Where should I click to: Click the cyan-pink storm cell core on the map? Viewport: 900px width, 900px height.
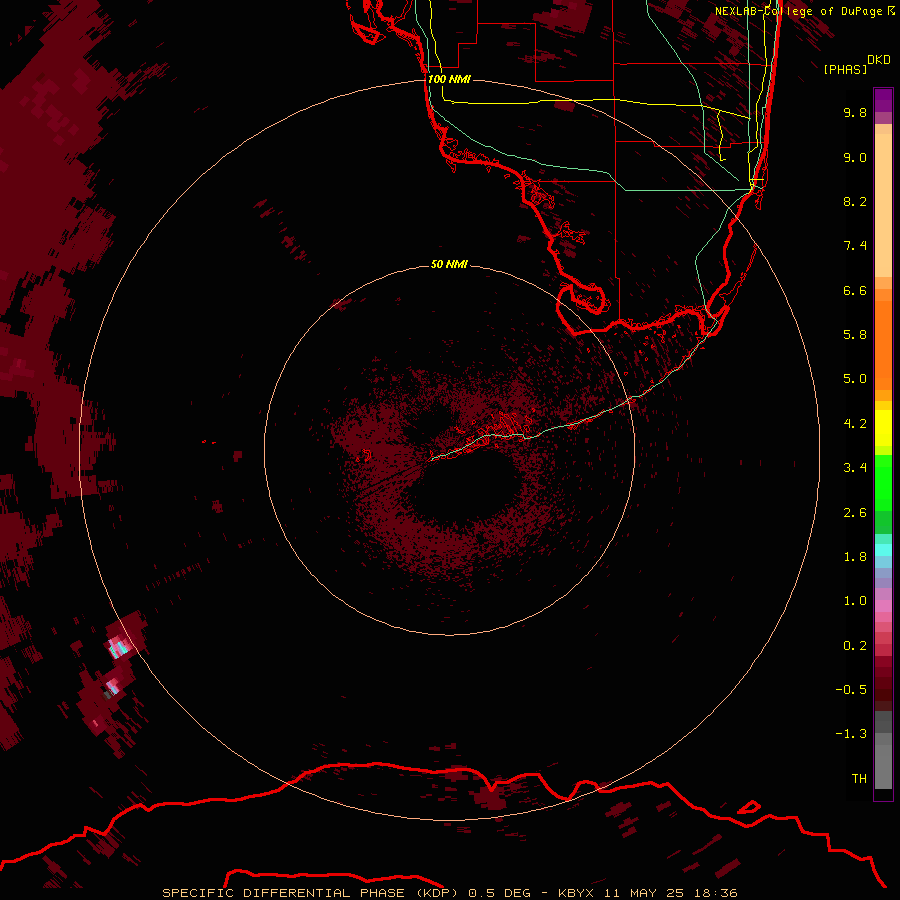click(x=119, y=647)
